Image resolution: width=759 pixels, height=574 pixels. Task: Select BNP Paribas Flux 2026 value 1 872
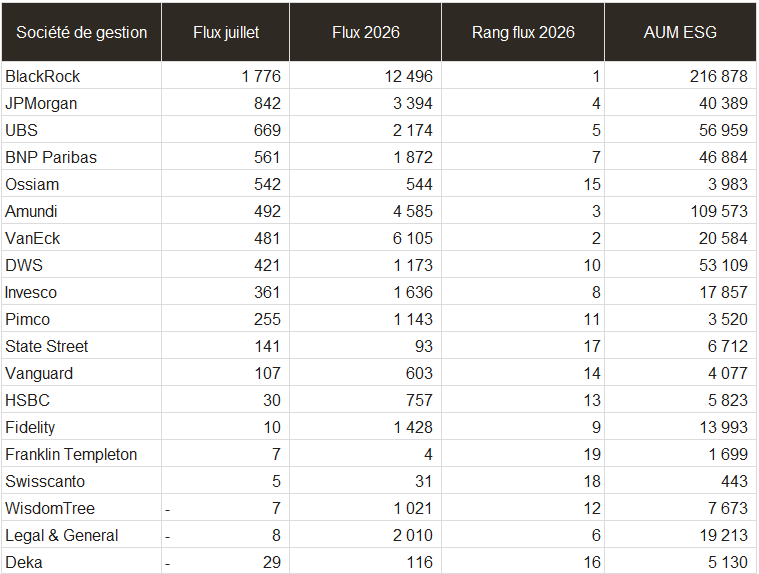tap(413, 157)
